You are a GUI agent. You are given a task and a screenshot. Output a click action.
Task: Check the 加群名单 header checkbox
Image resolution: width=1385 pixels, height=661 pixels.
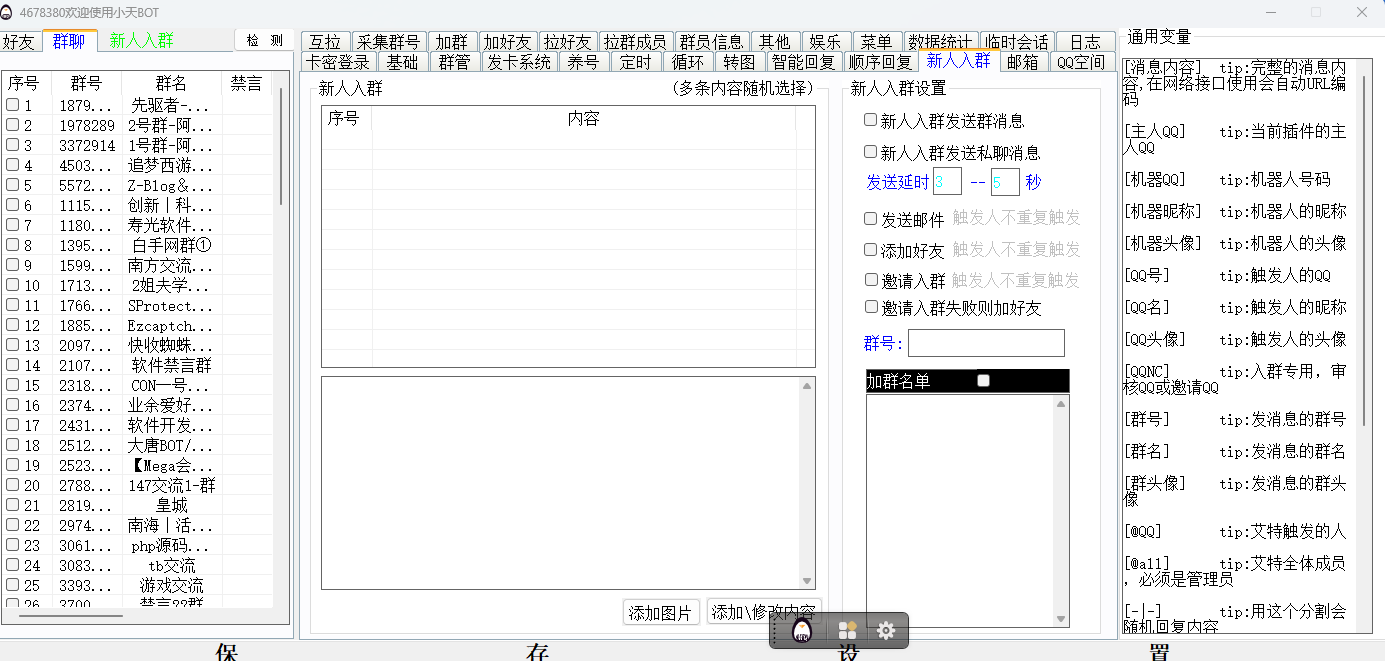[x=983, y=381]
